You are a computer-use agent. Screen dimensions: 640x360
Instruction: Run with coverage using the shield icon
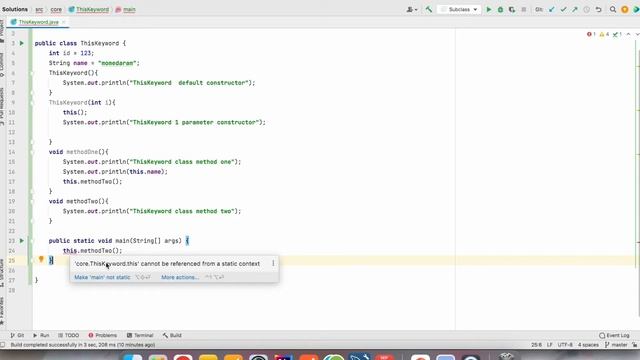(x=512, y=9)
